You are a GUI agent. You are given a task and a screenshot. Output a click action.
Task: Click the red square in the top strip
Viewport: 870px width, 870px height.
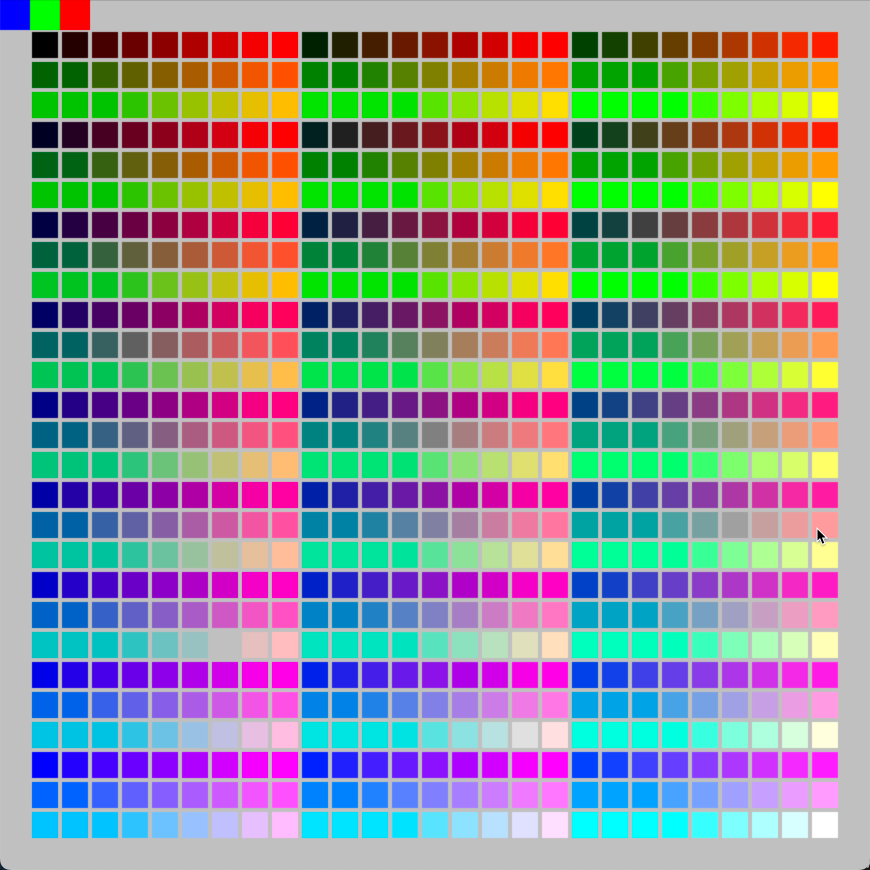[x=74, y=14]
